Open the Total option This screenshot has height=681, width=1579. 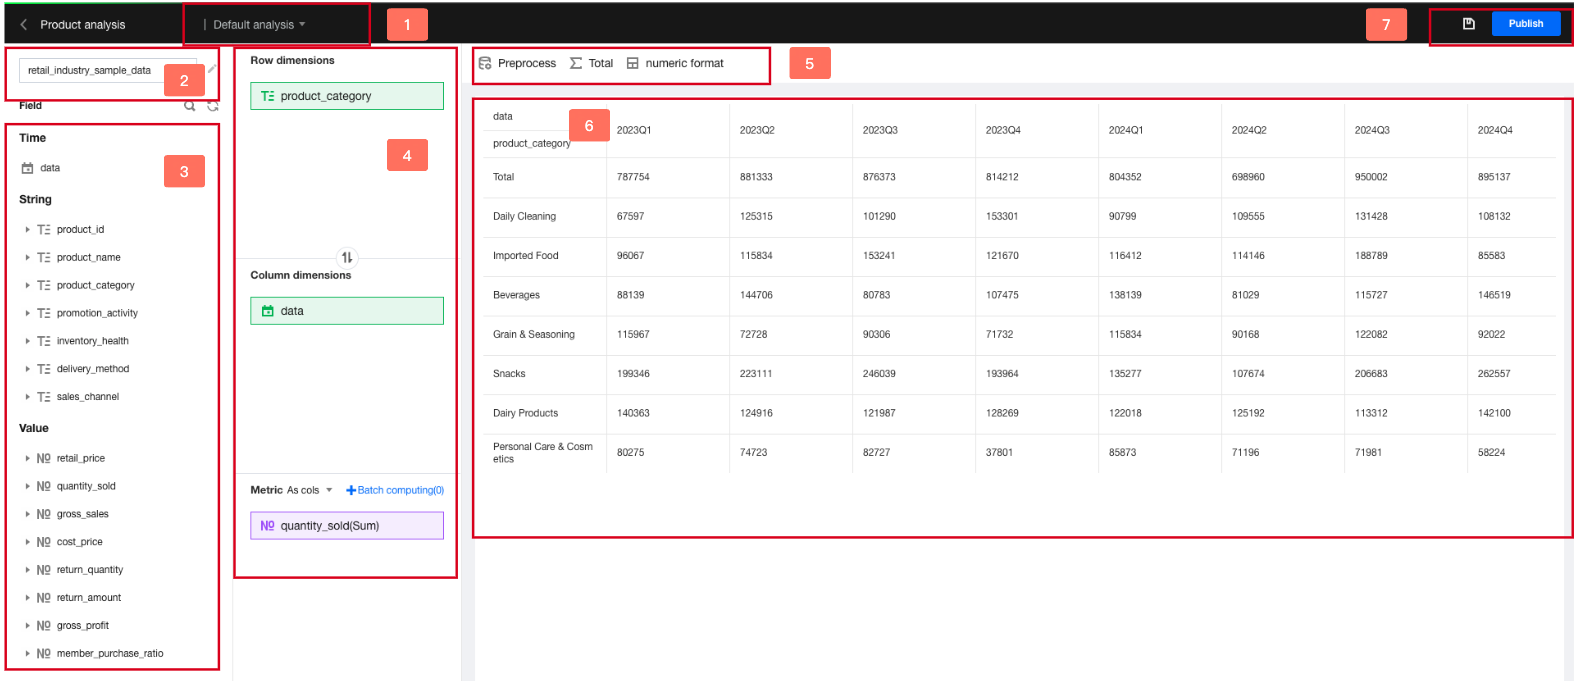click(591, 63)
